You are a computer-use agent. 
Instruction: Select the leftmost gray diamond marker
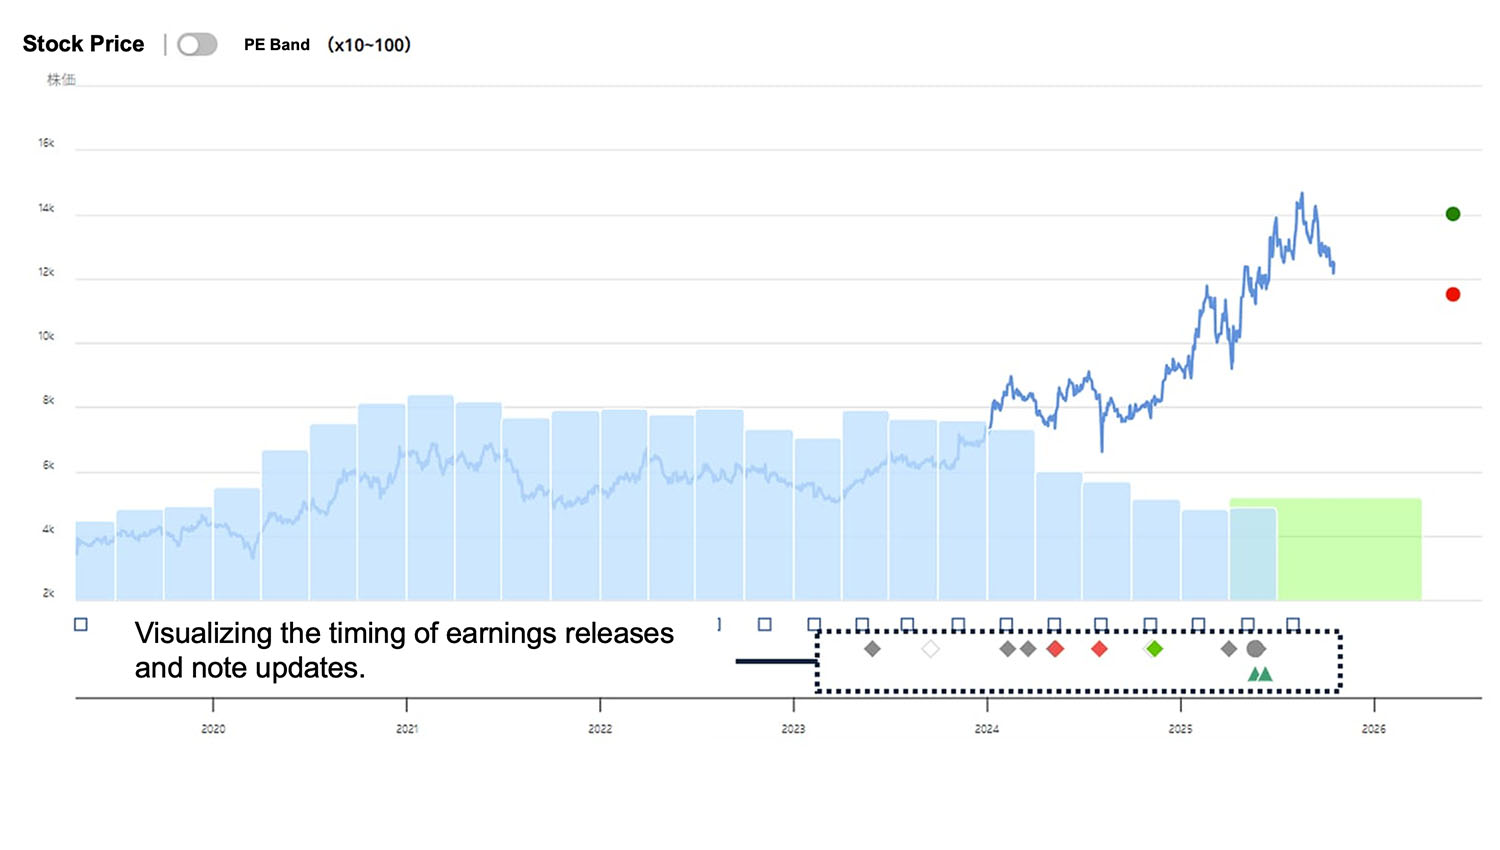872,649
